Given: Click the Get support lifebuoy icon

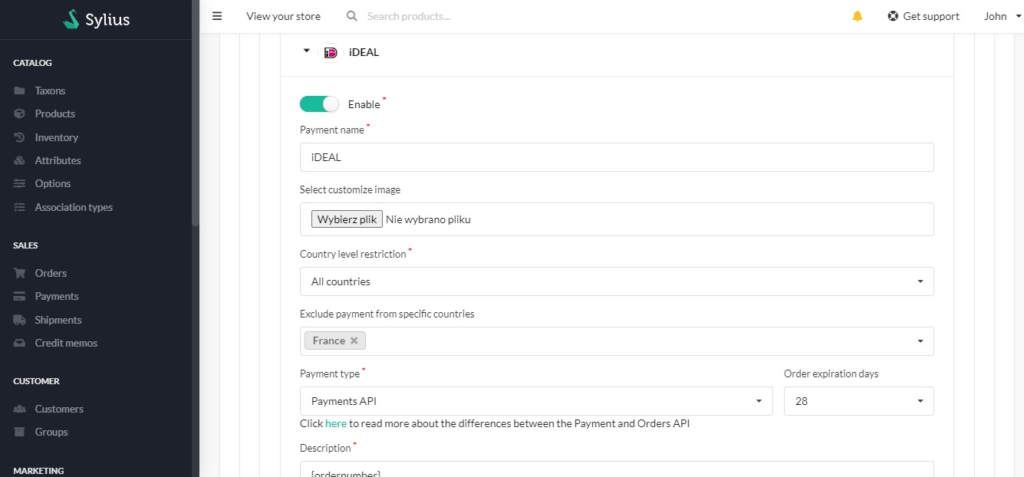Looking at the screenshot, I should pos(893,16).
